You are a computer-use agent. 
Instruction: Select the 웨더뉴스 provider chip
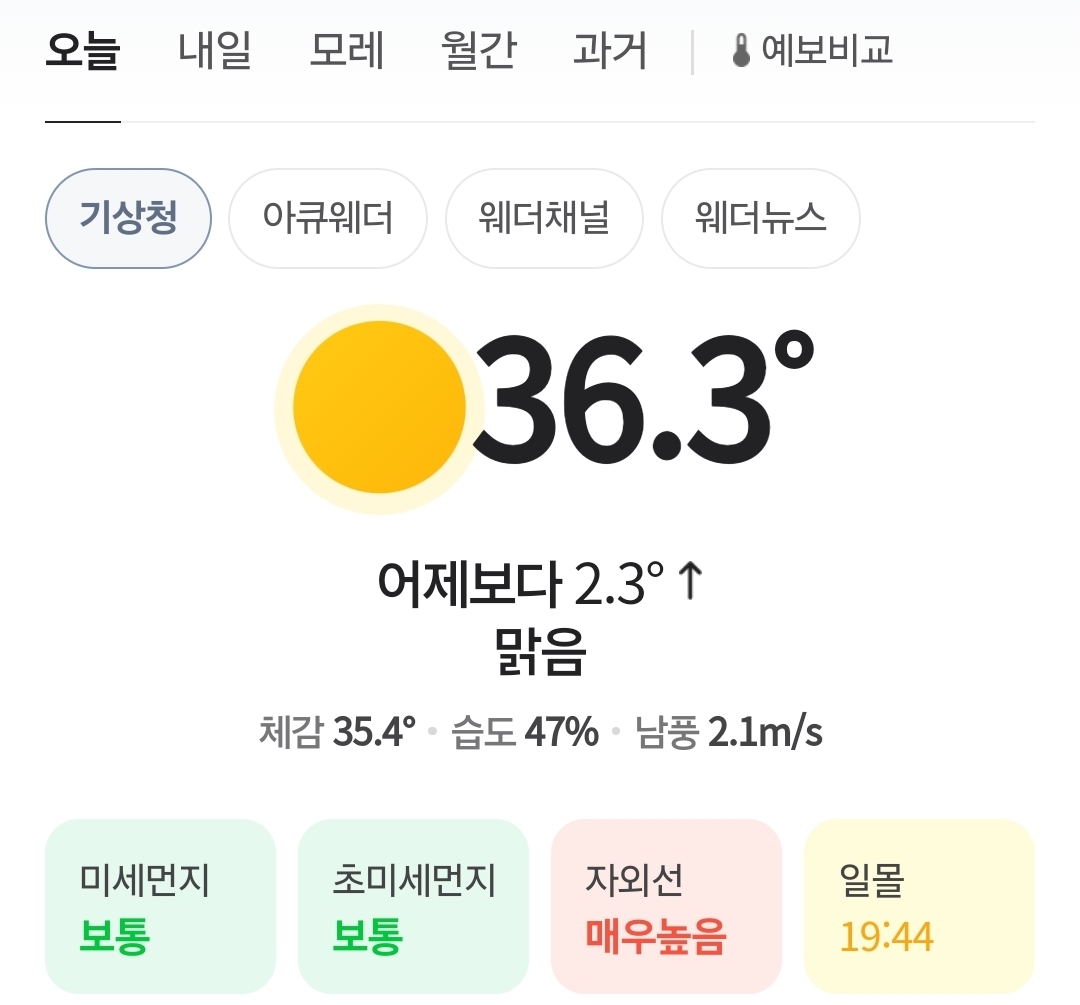pyautogui.click(x=760, y=218)
